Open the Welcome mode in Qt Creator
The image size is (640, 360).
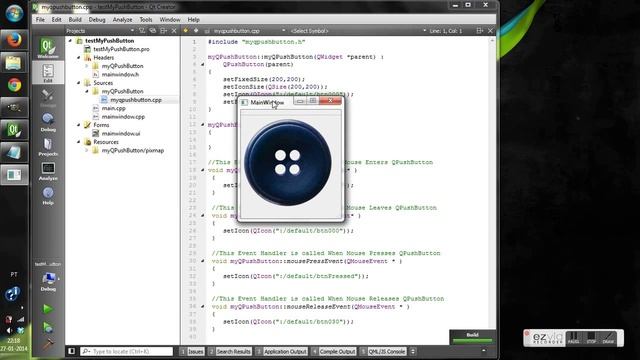tap(48, 48)
